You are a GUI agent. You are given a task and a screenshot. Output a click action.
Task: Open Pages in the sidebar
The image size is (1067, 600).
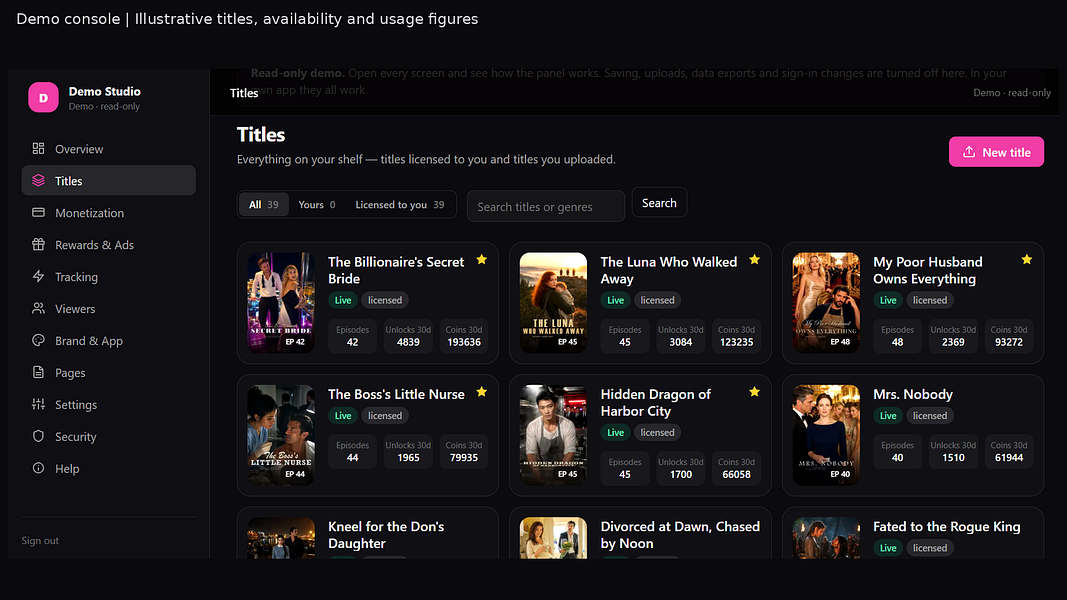108,372
